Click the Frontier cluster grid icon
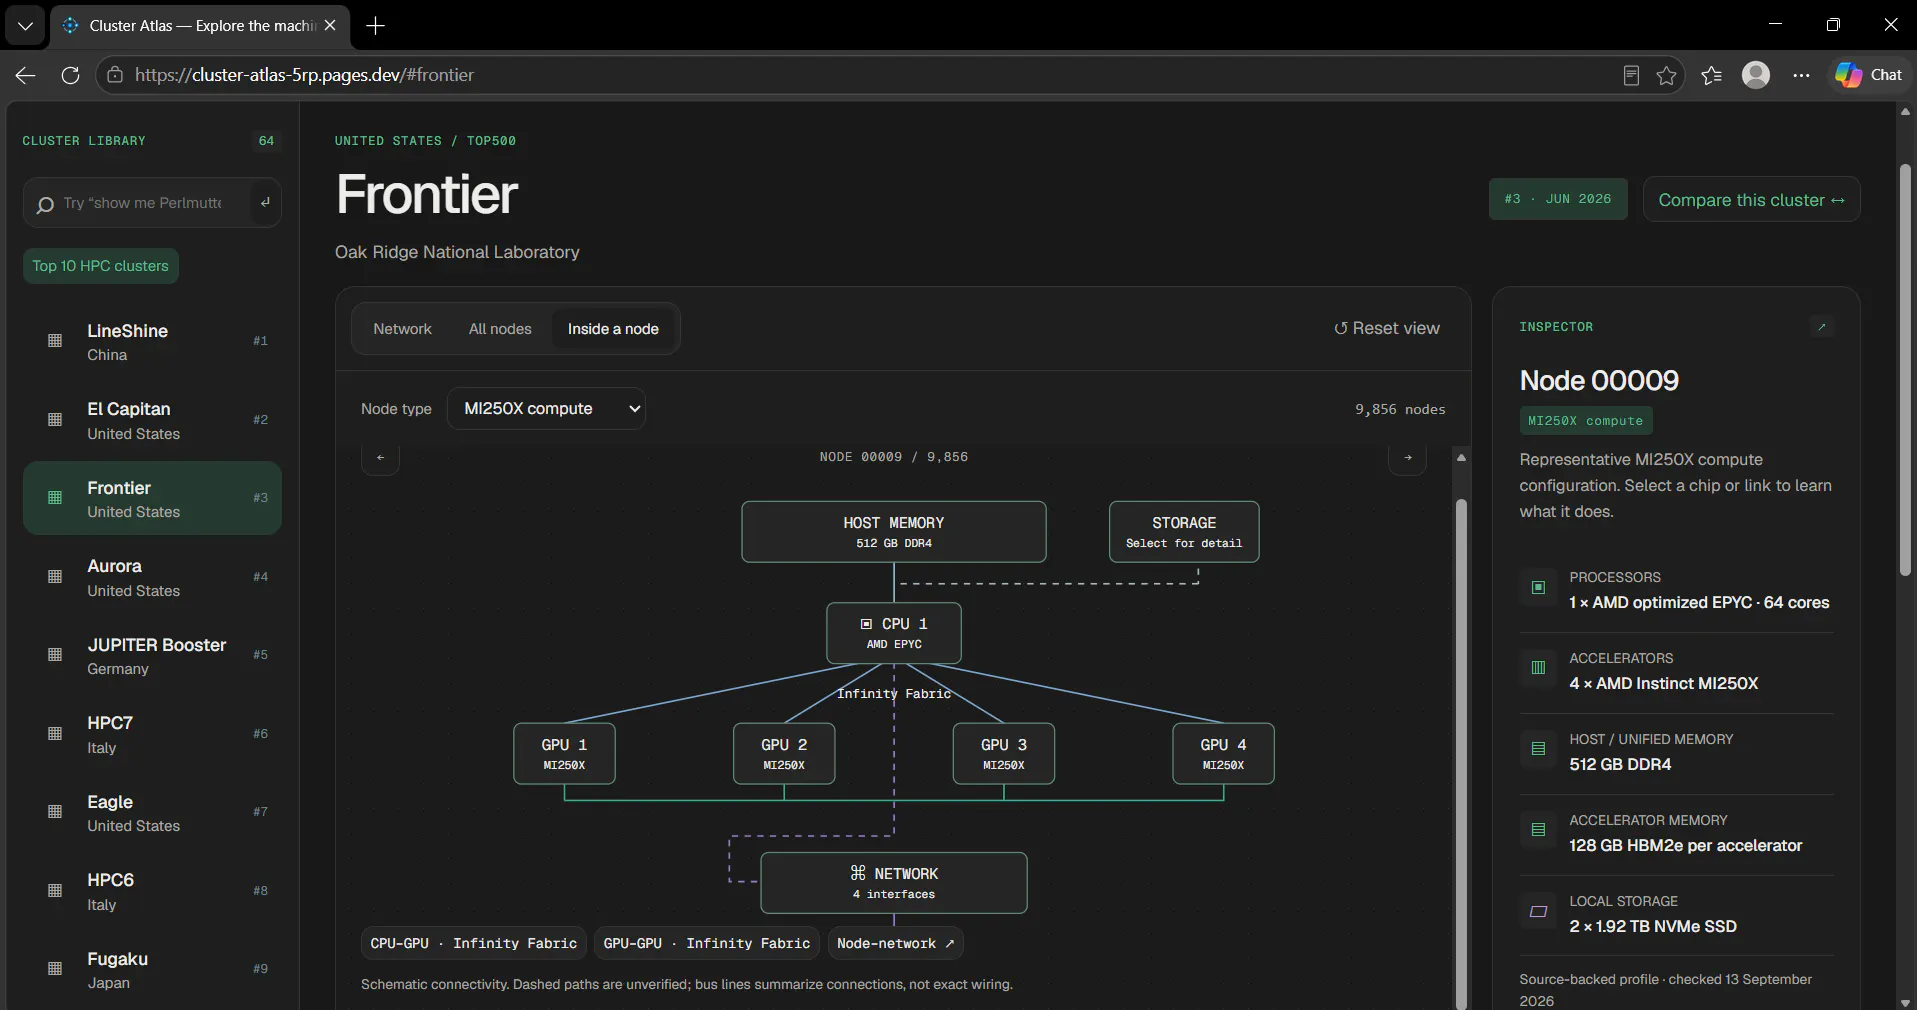1917x1010 pixels. [55, 498]
